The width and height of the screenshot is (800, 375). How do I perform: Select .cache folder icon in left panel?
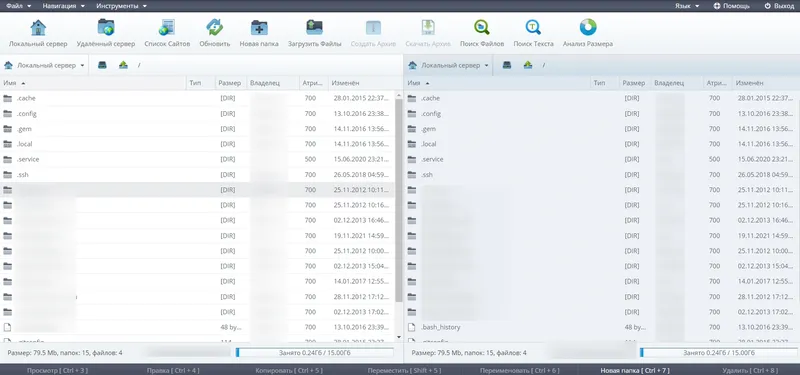(x=7, y=98)
